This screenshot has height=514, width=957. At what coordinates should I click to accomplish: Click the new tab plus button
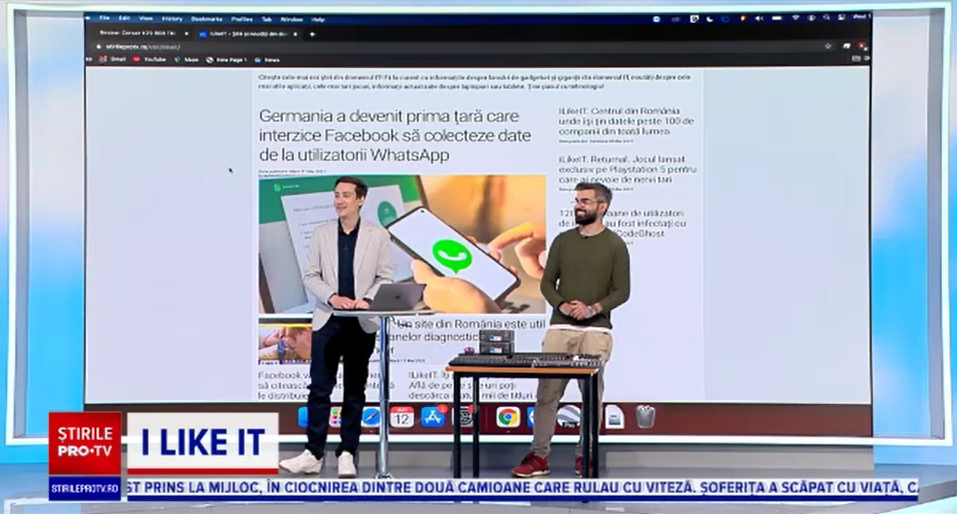[x=312, y=34]
